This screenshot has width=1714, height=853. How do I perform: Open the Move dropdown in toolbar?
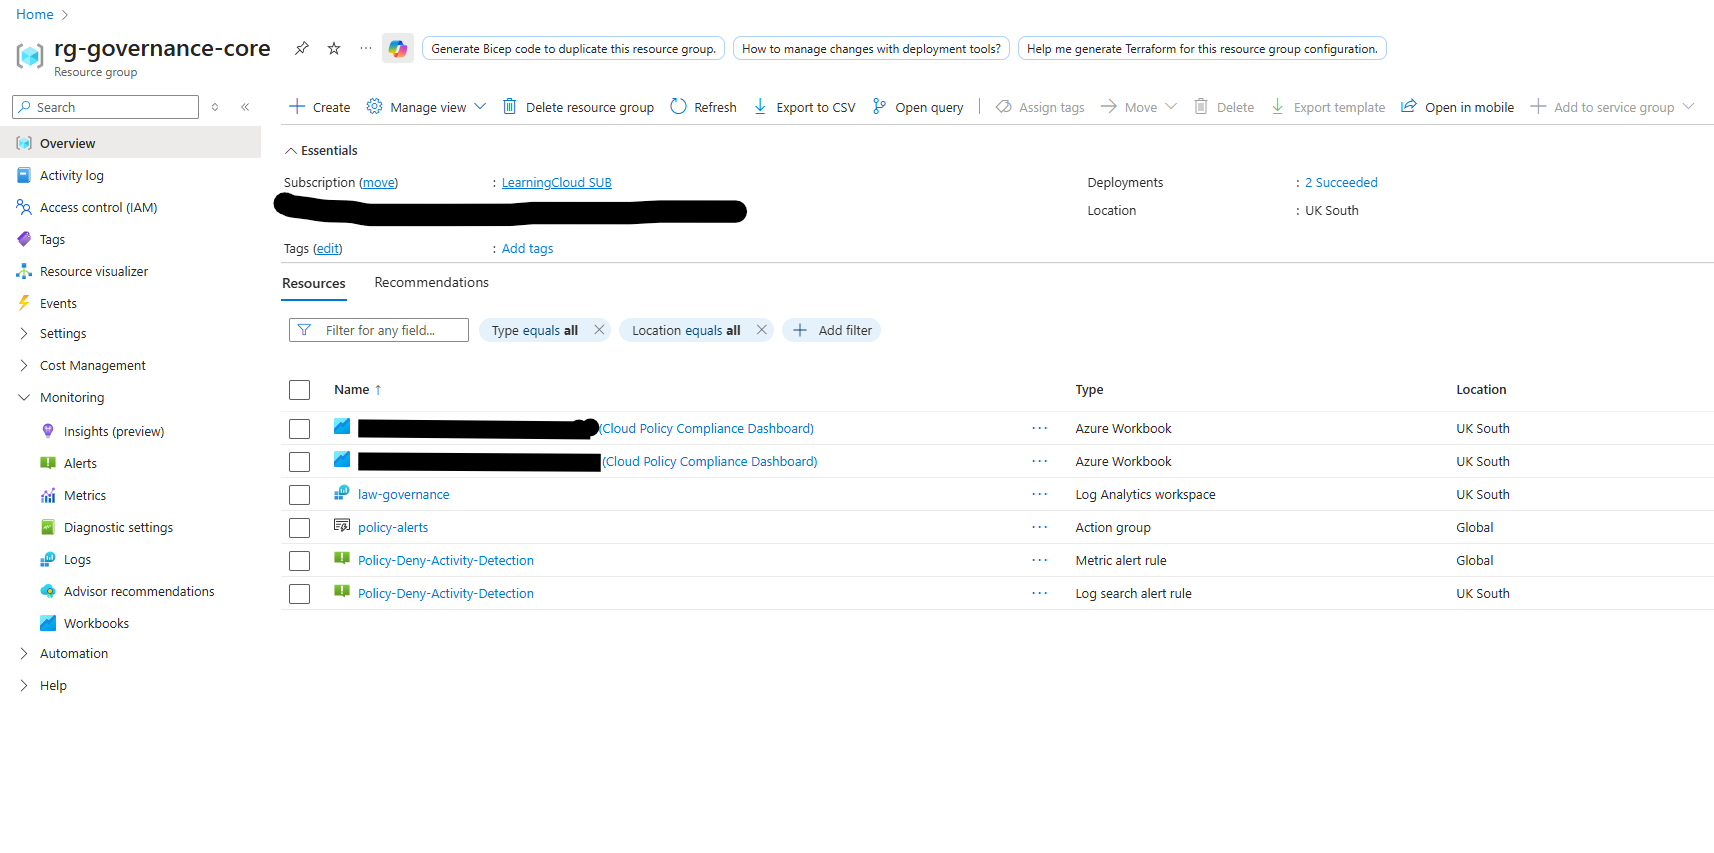click(1139, 107)
